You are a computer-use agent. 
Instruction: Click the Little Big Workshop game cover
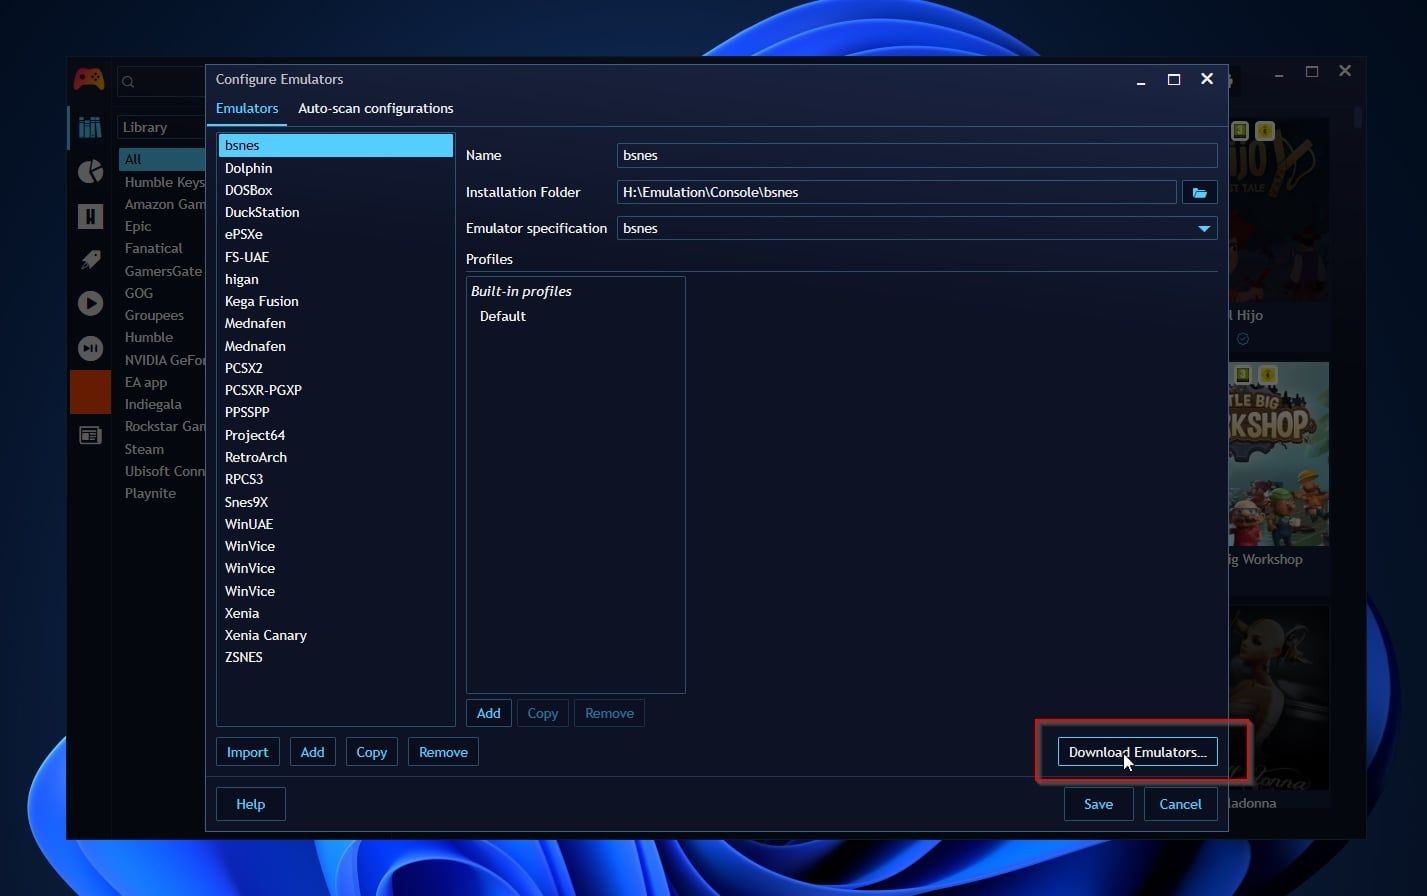point(1279,454)
